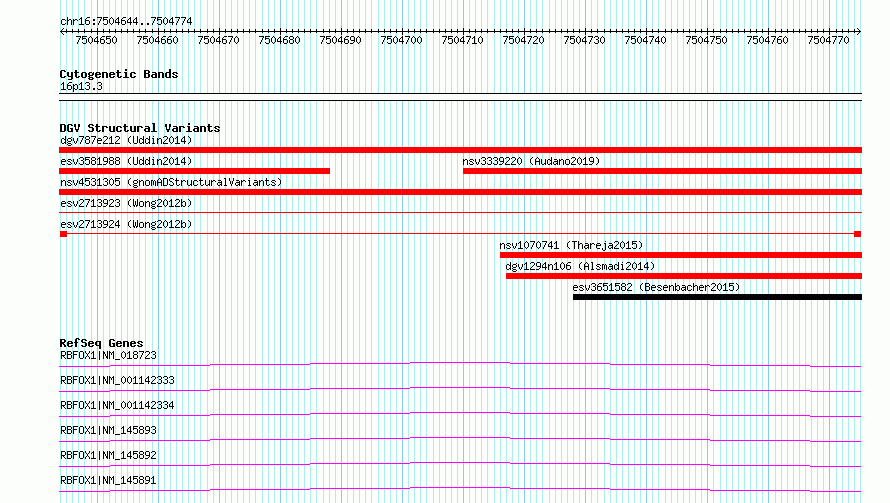Open nsv1070741 (Thareja2015) variant label
890x503 pixels.
(571, 245)
